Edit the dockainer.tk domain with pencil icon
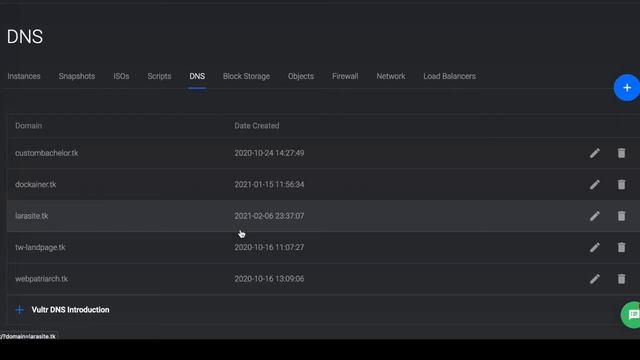 595,184
